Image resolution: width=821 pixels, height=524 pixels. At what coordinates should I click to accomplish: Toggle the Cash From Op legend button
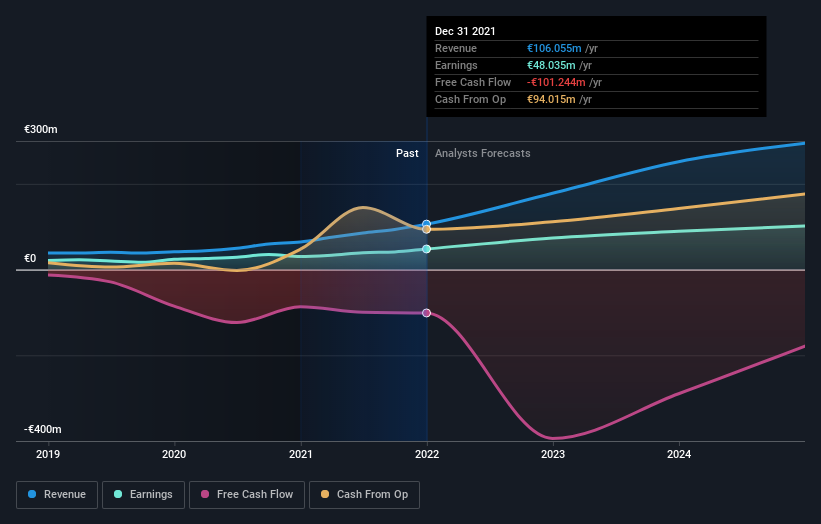(364, 495)
